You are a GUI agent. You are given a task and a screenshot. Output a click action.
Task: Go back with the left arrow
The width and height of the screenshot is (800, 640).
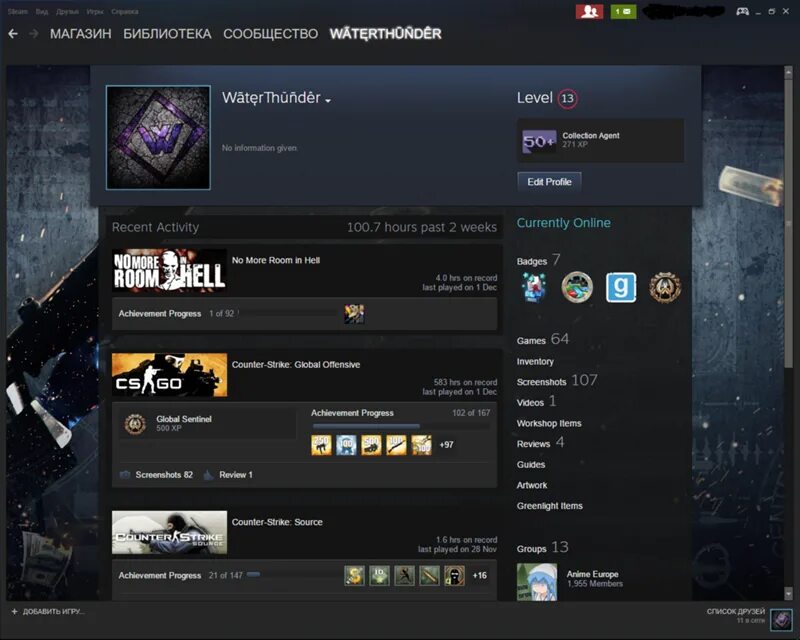13,34
